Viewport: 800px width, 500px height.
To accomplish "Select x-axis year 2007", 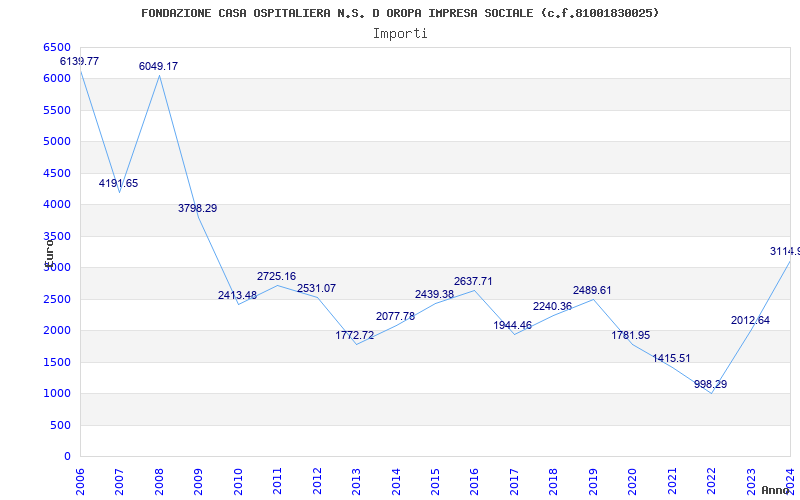I will pos(119,482).
